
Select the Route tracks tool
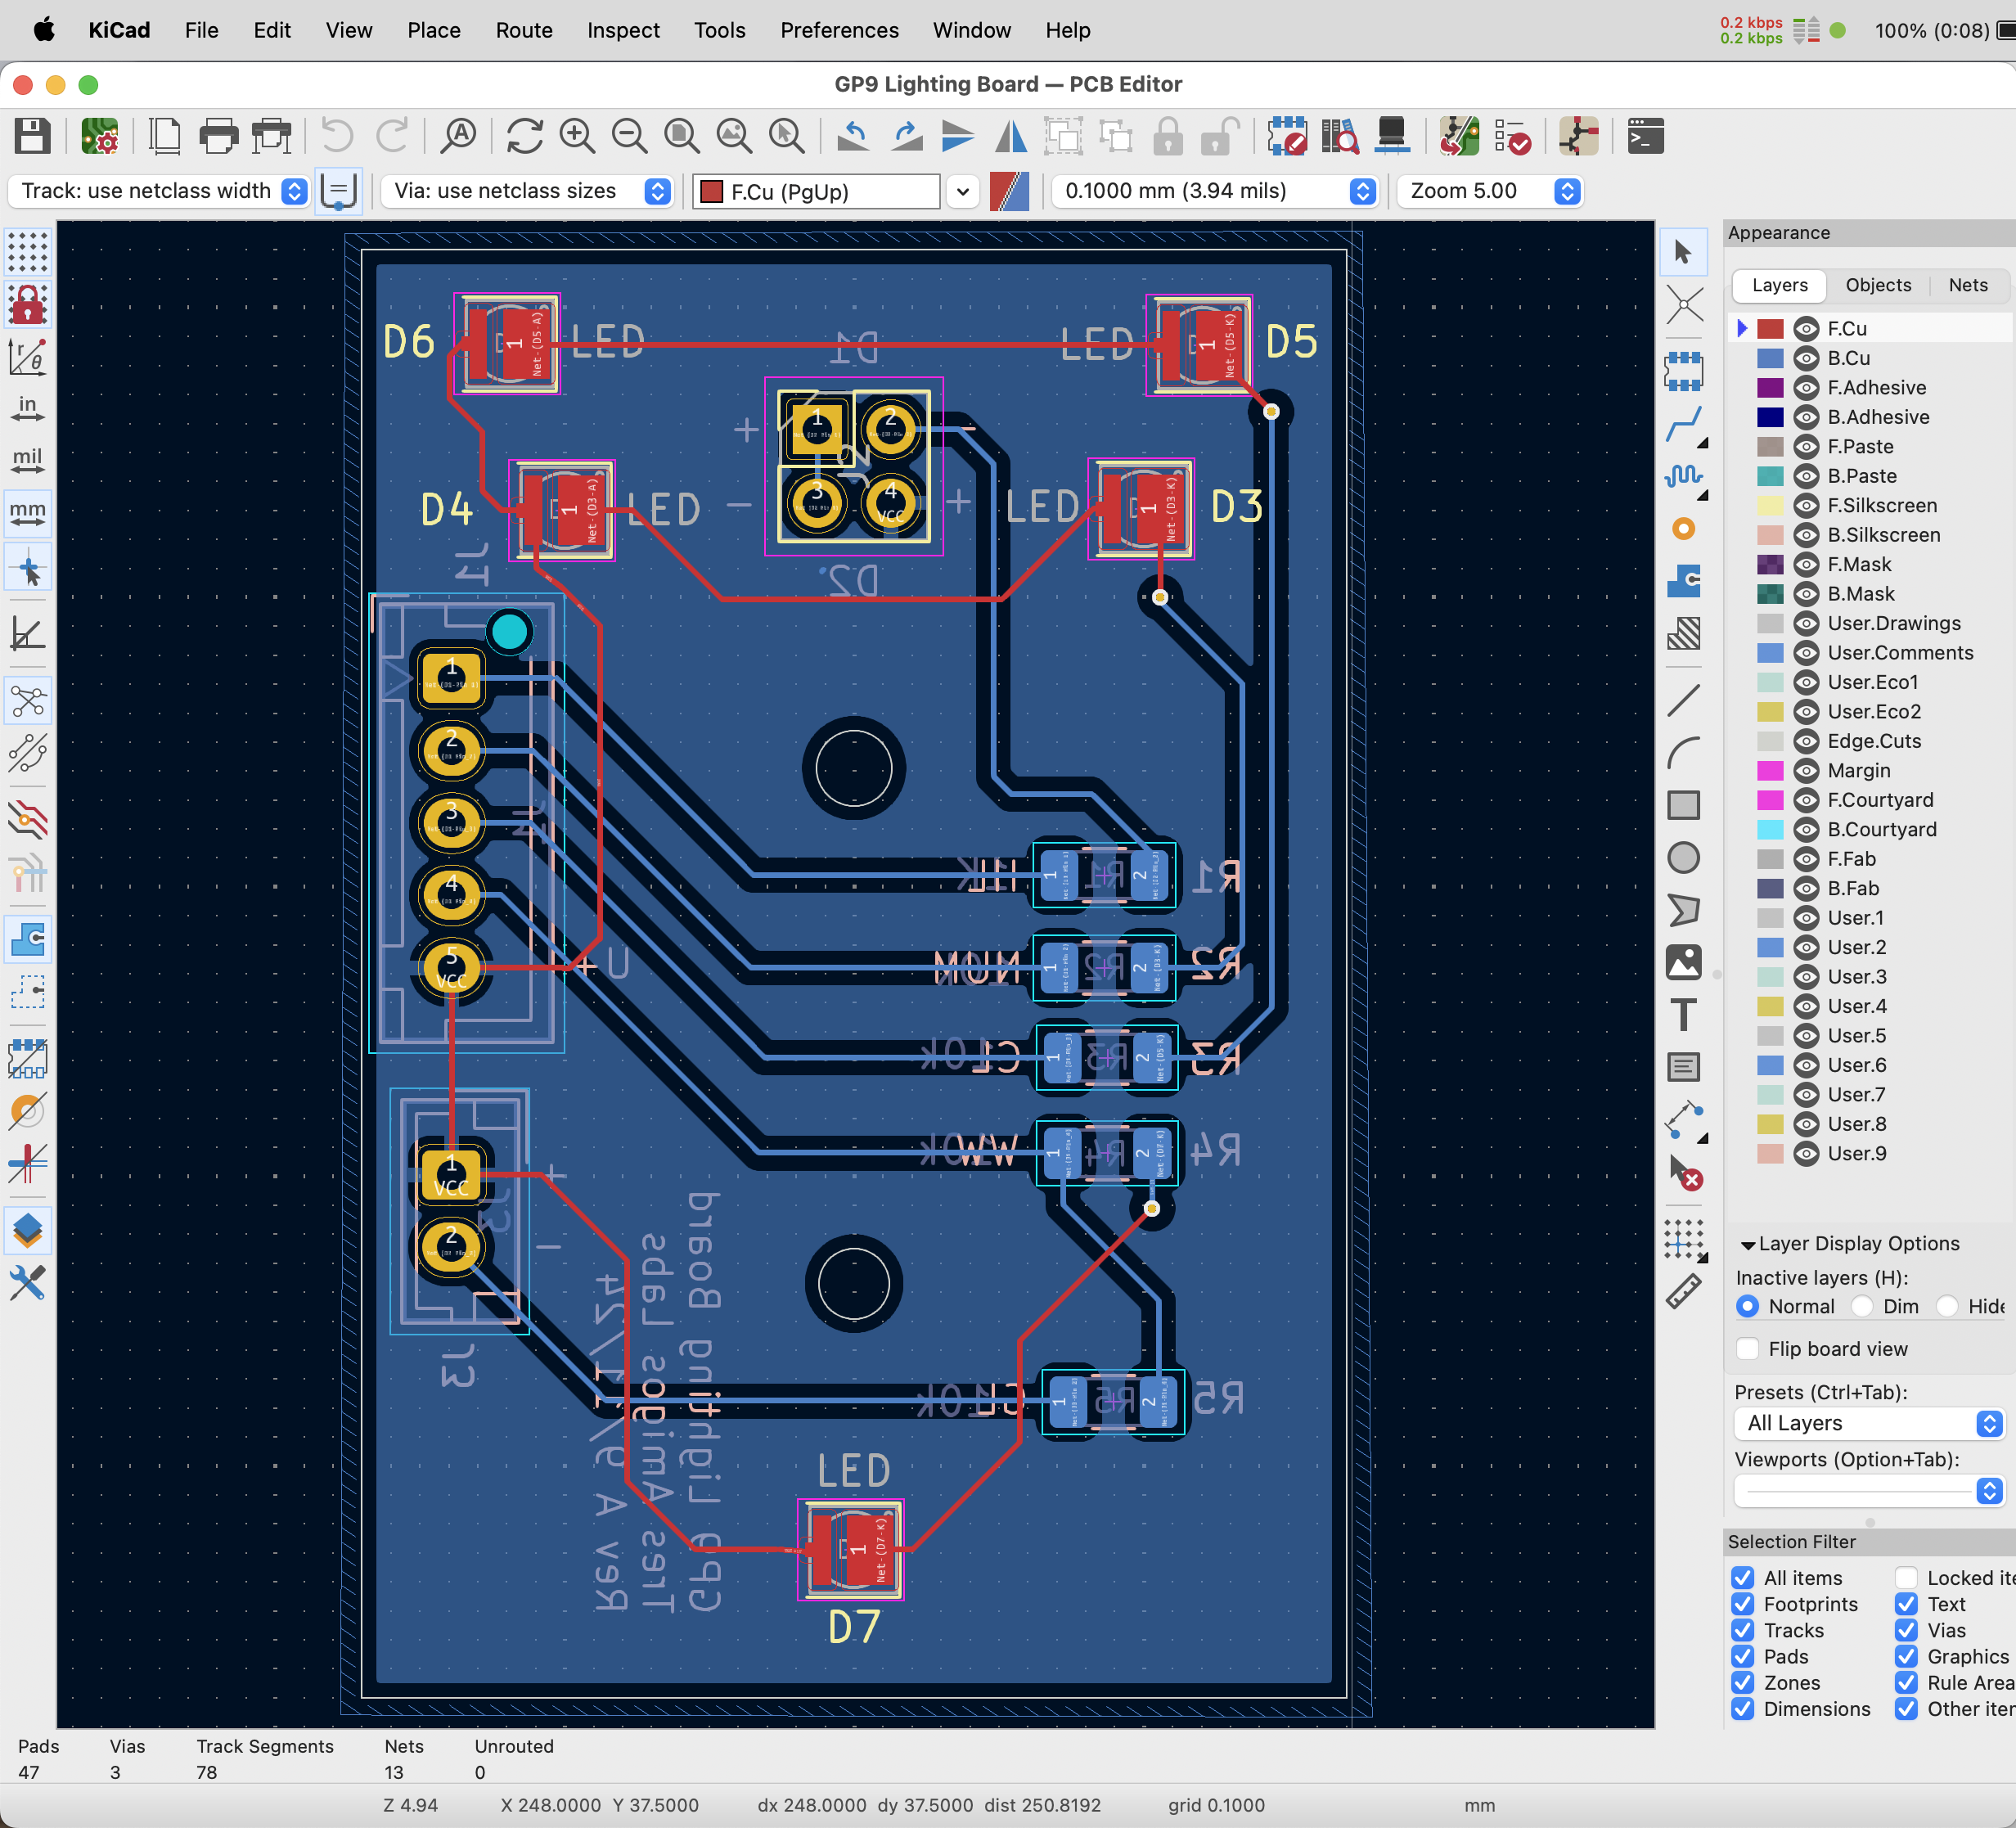(x=1684, y=424)
